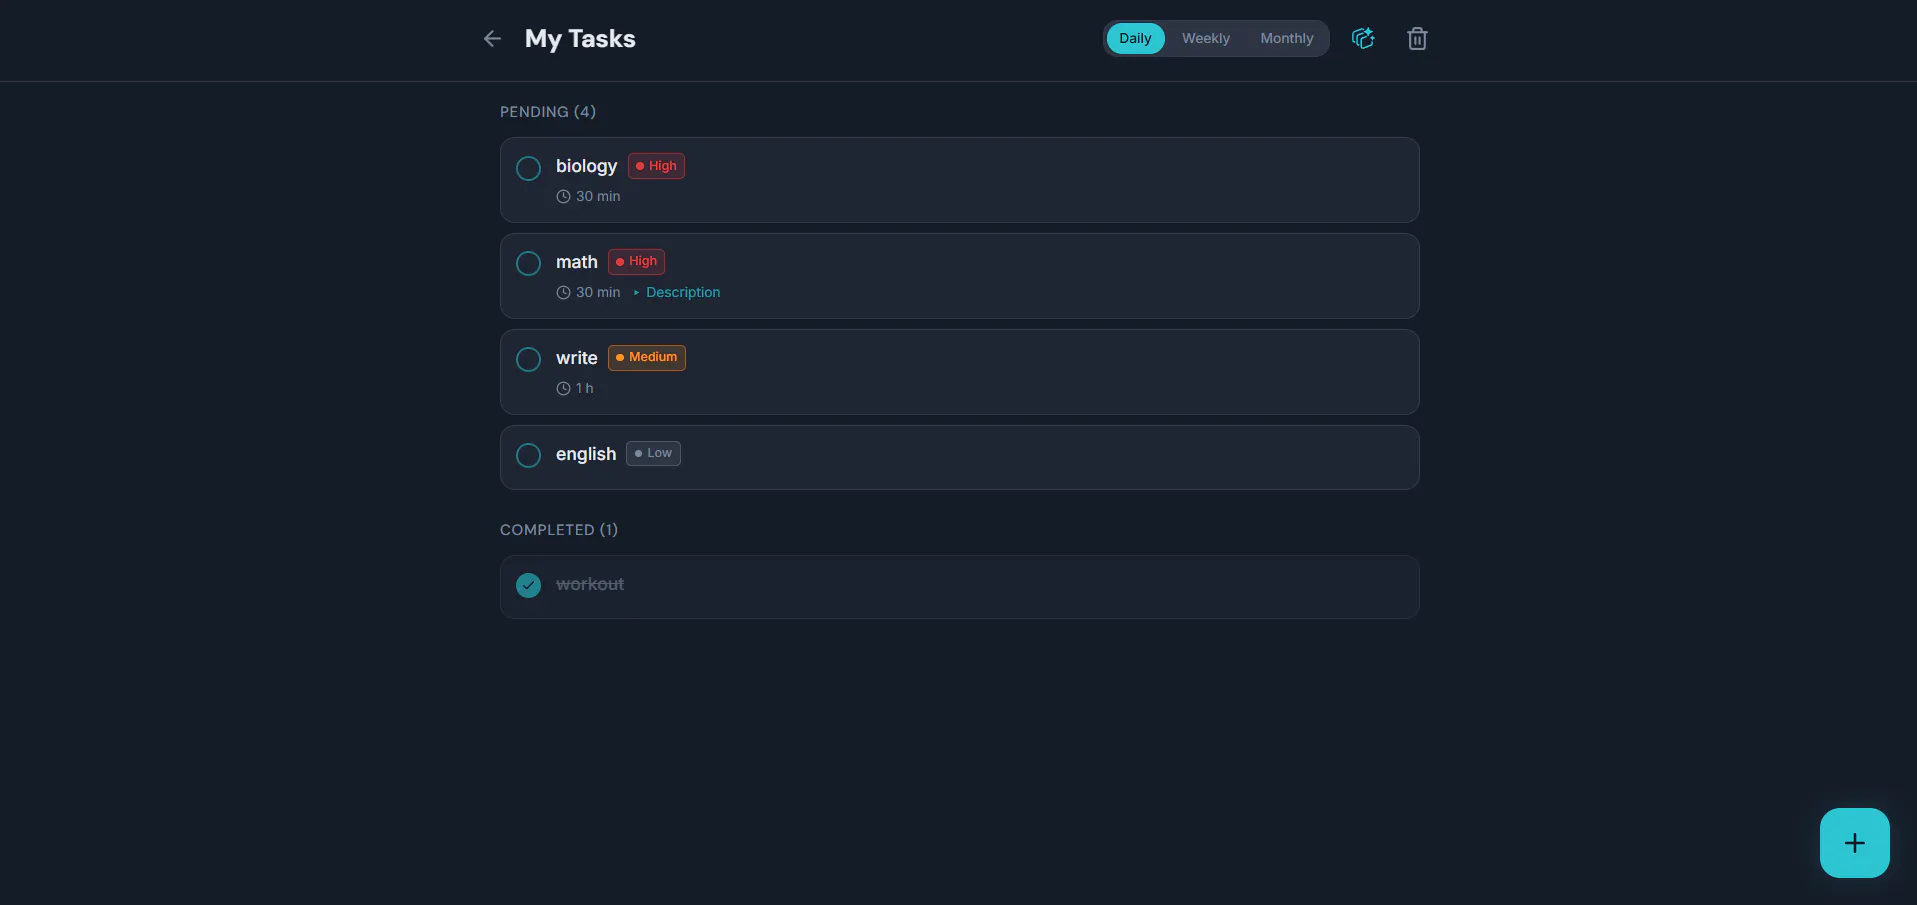
Task: Add a new task with plus button
Action: tap(1854, 843)
